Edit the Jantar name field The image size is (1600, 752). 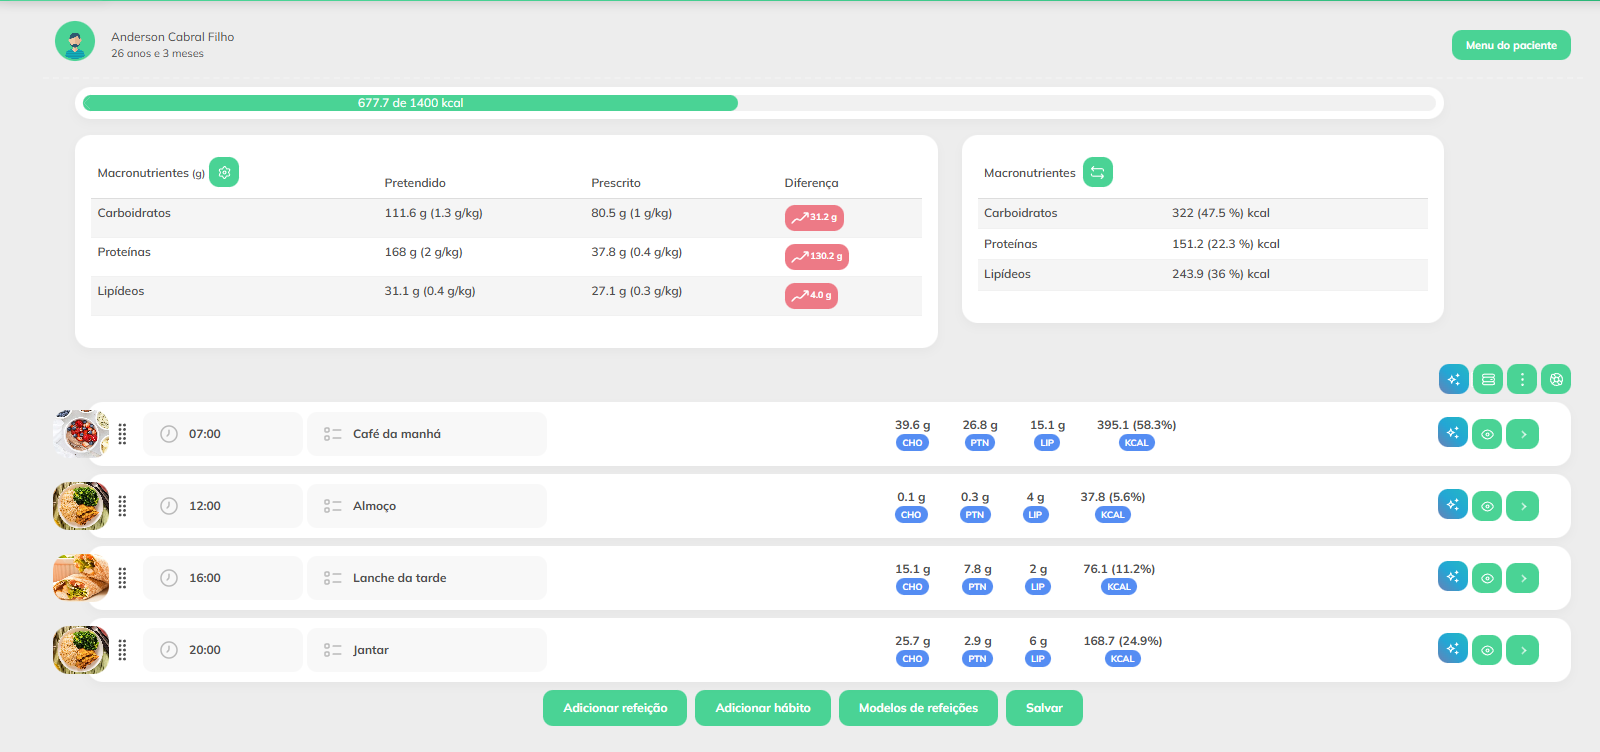click(x=427, y=650)
